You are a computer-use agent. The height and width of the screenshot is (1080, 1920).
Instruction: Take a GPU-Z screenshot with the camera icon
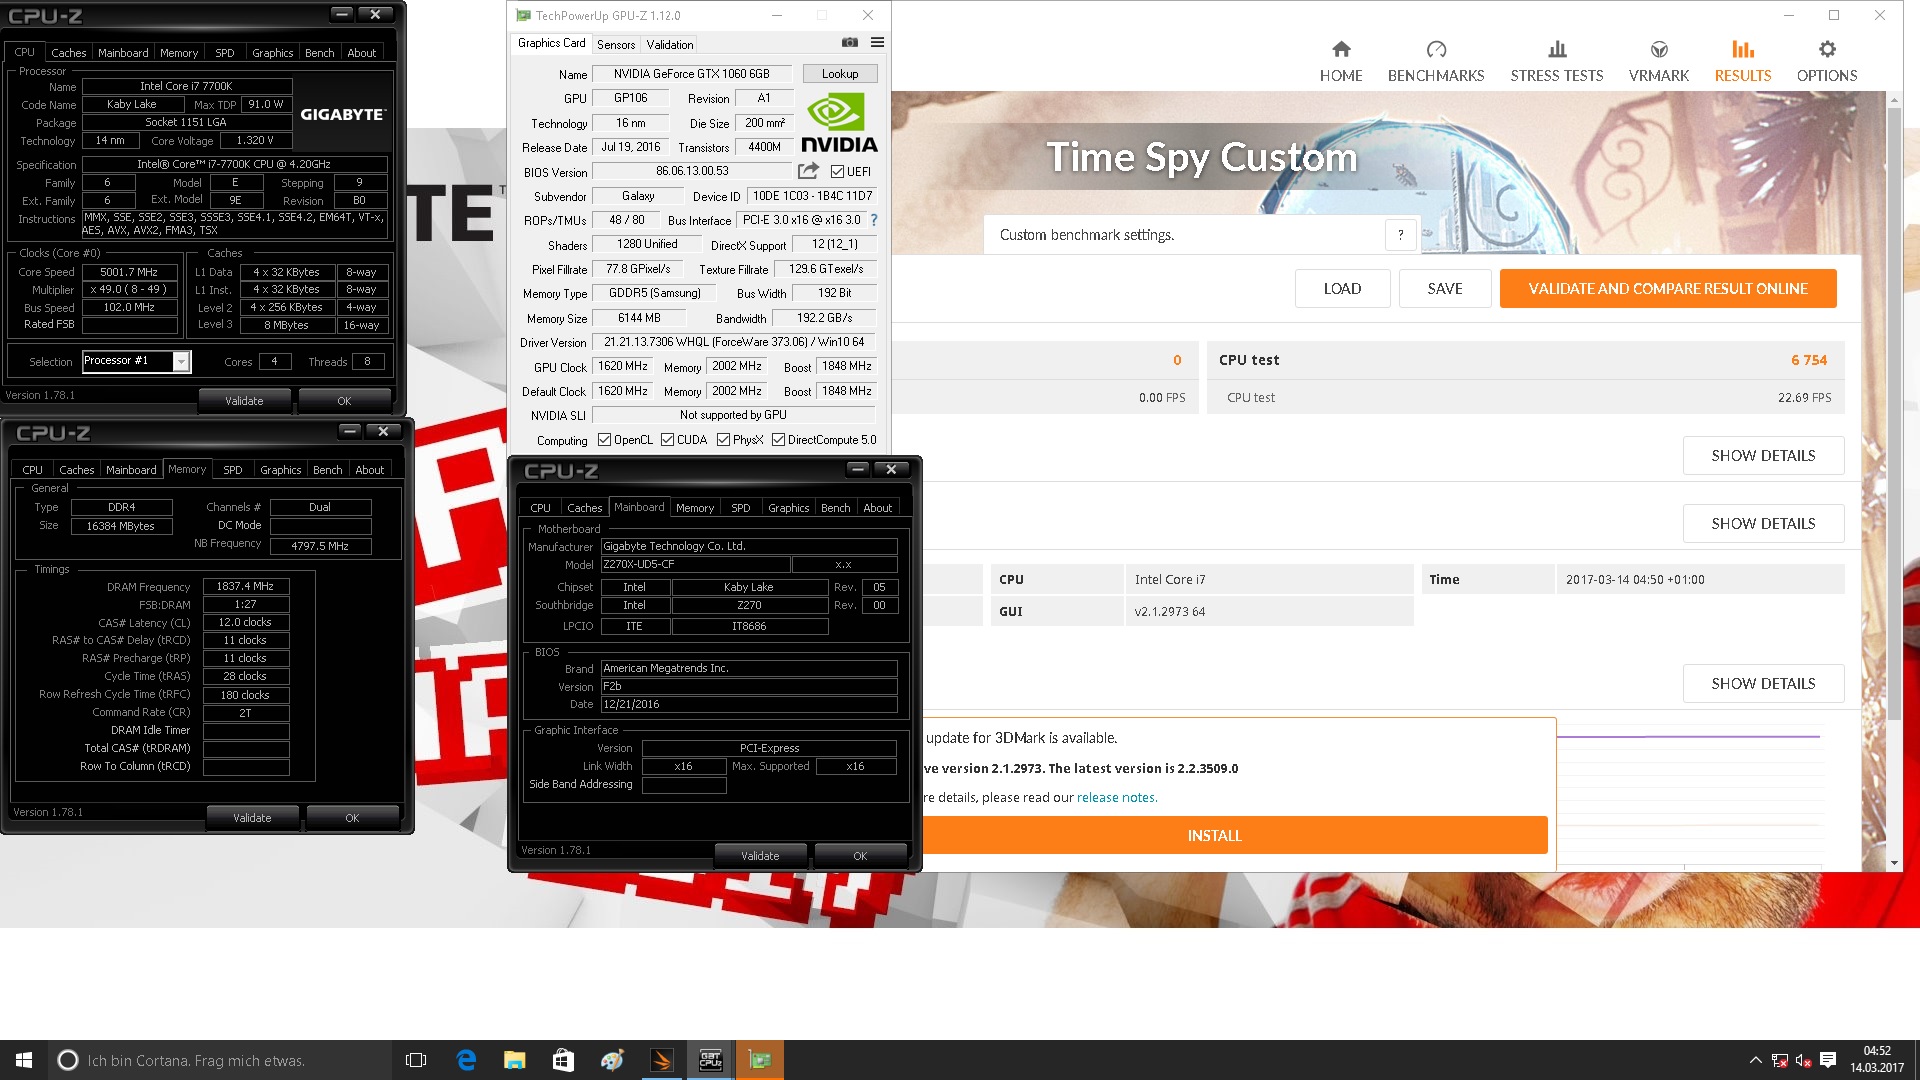849,42
